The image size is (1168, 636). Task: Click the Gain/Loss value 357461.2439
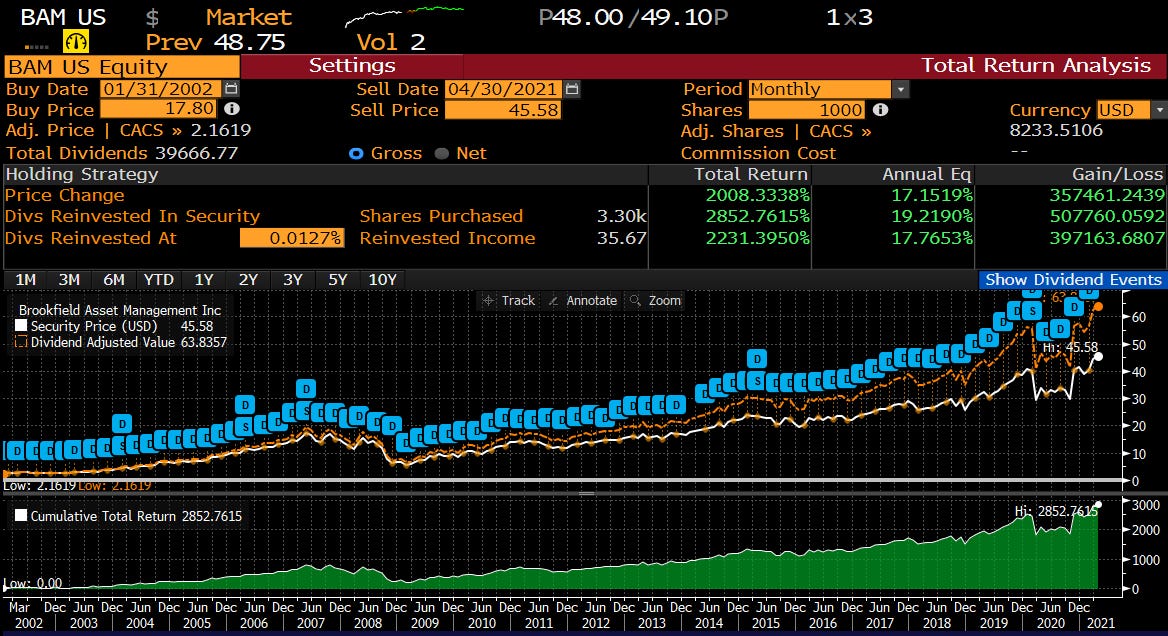click(x=1107, y=195)
